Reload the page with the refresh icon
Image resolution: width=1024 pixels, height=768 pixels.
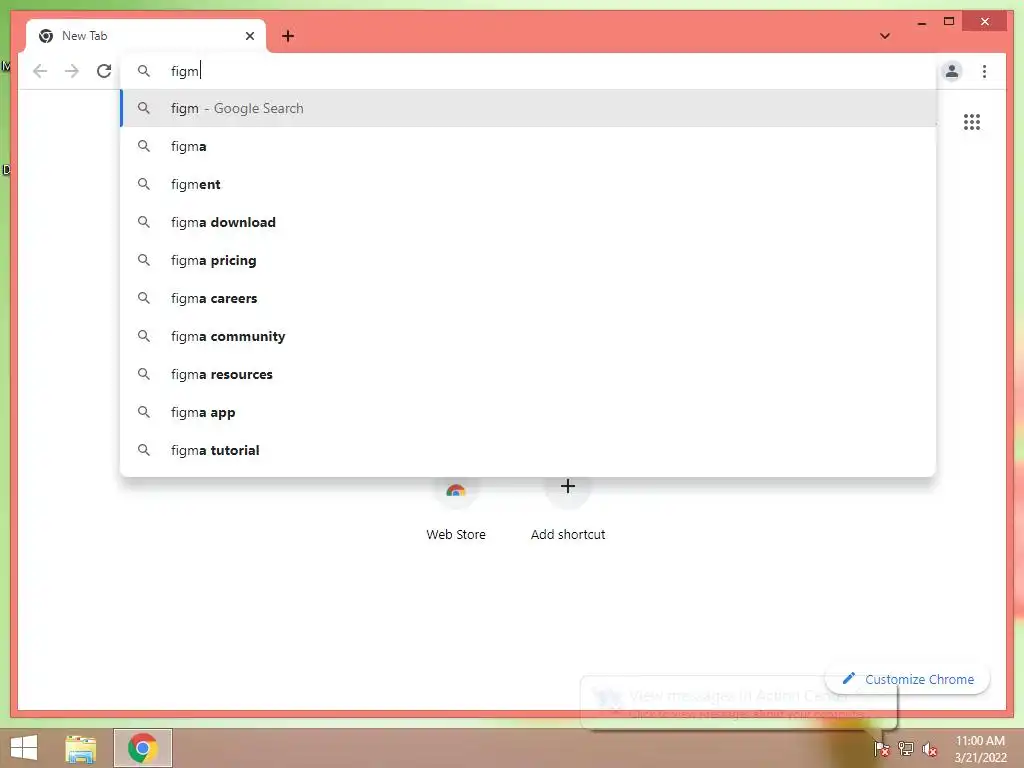[104, 71]
